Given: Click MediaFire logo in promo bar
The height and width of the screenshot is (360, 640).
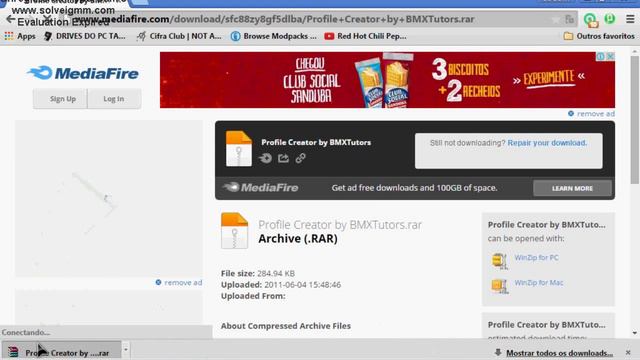Looking at the screenshot, I should click(x=260, y=188).
